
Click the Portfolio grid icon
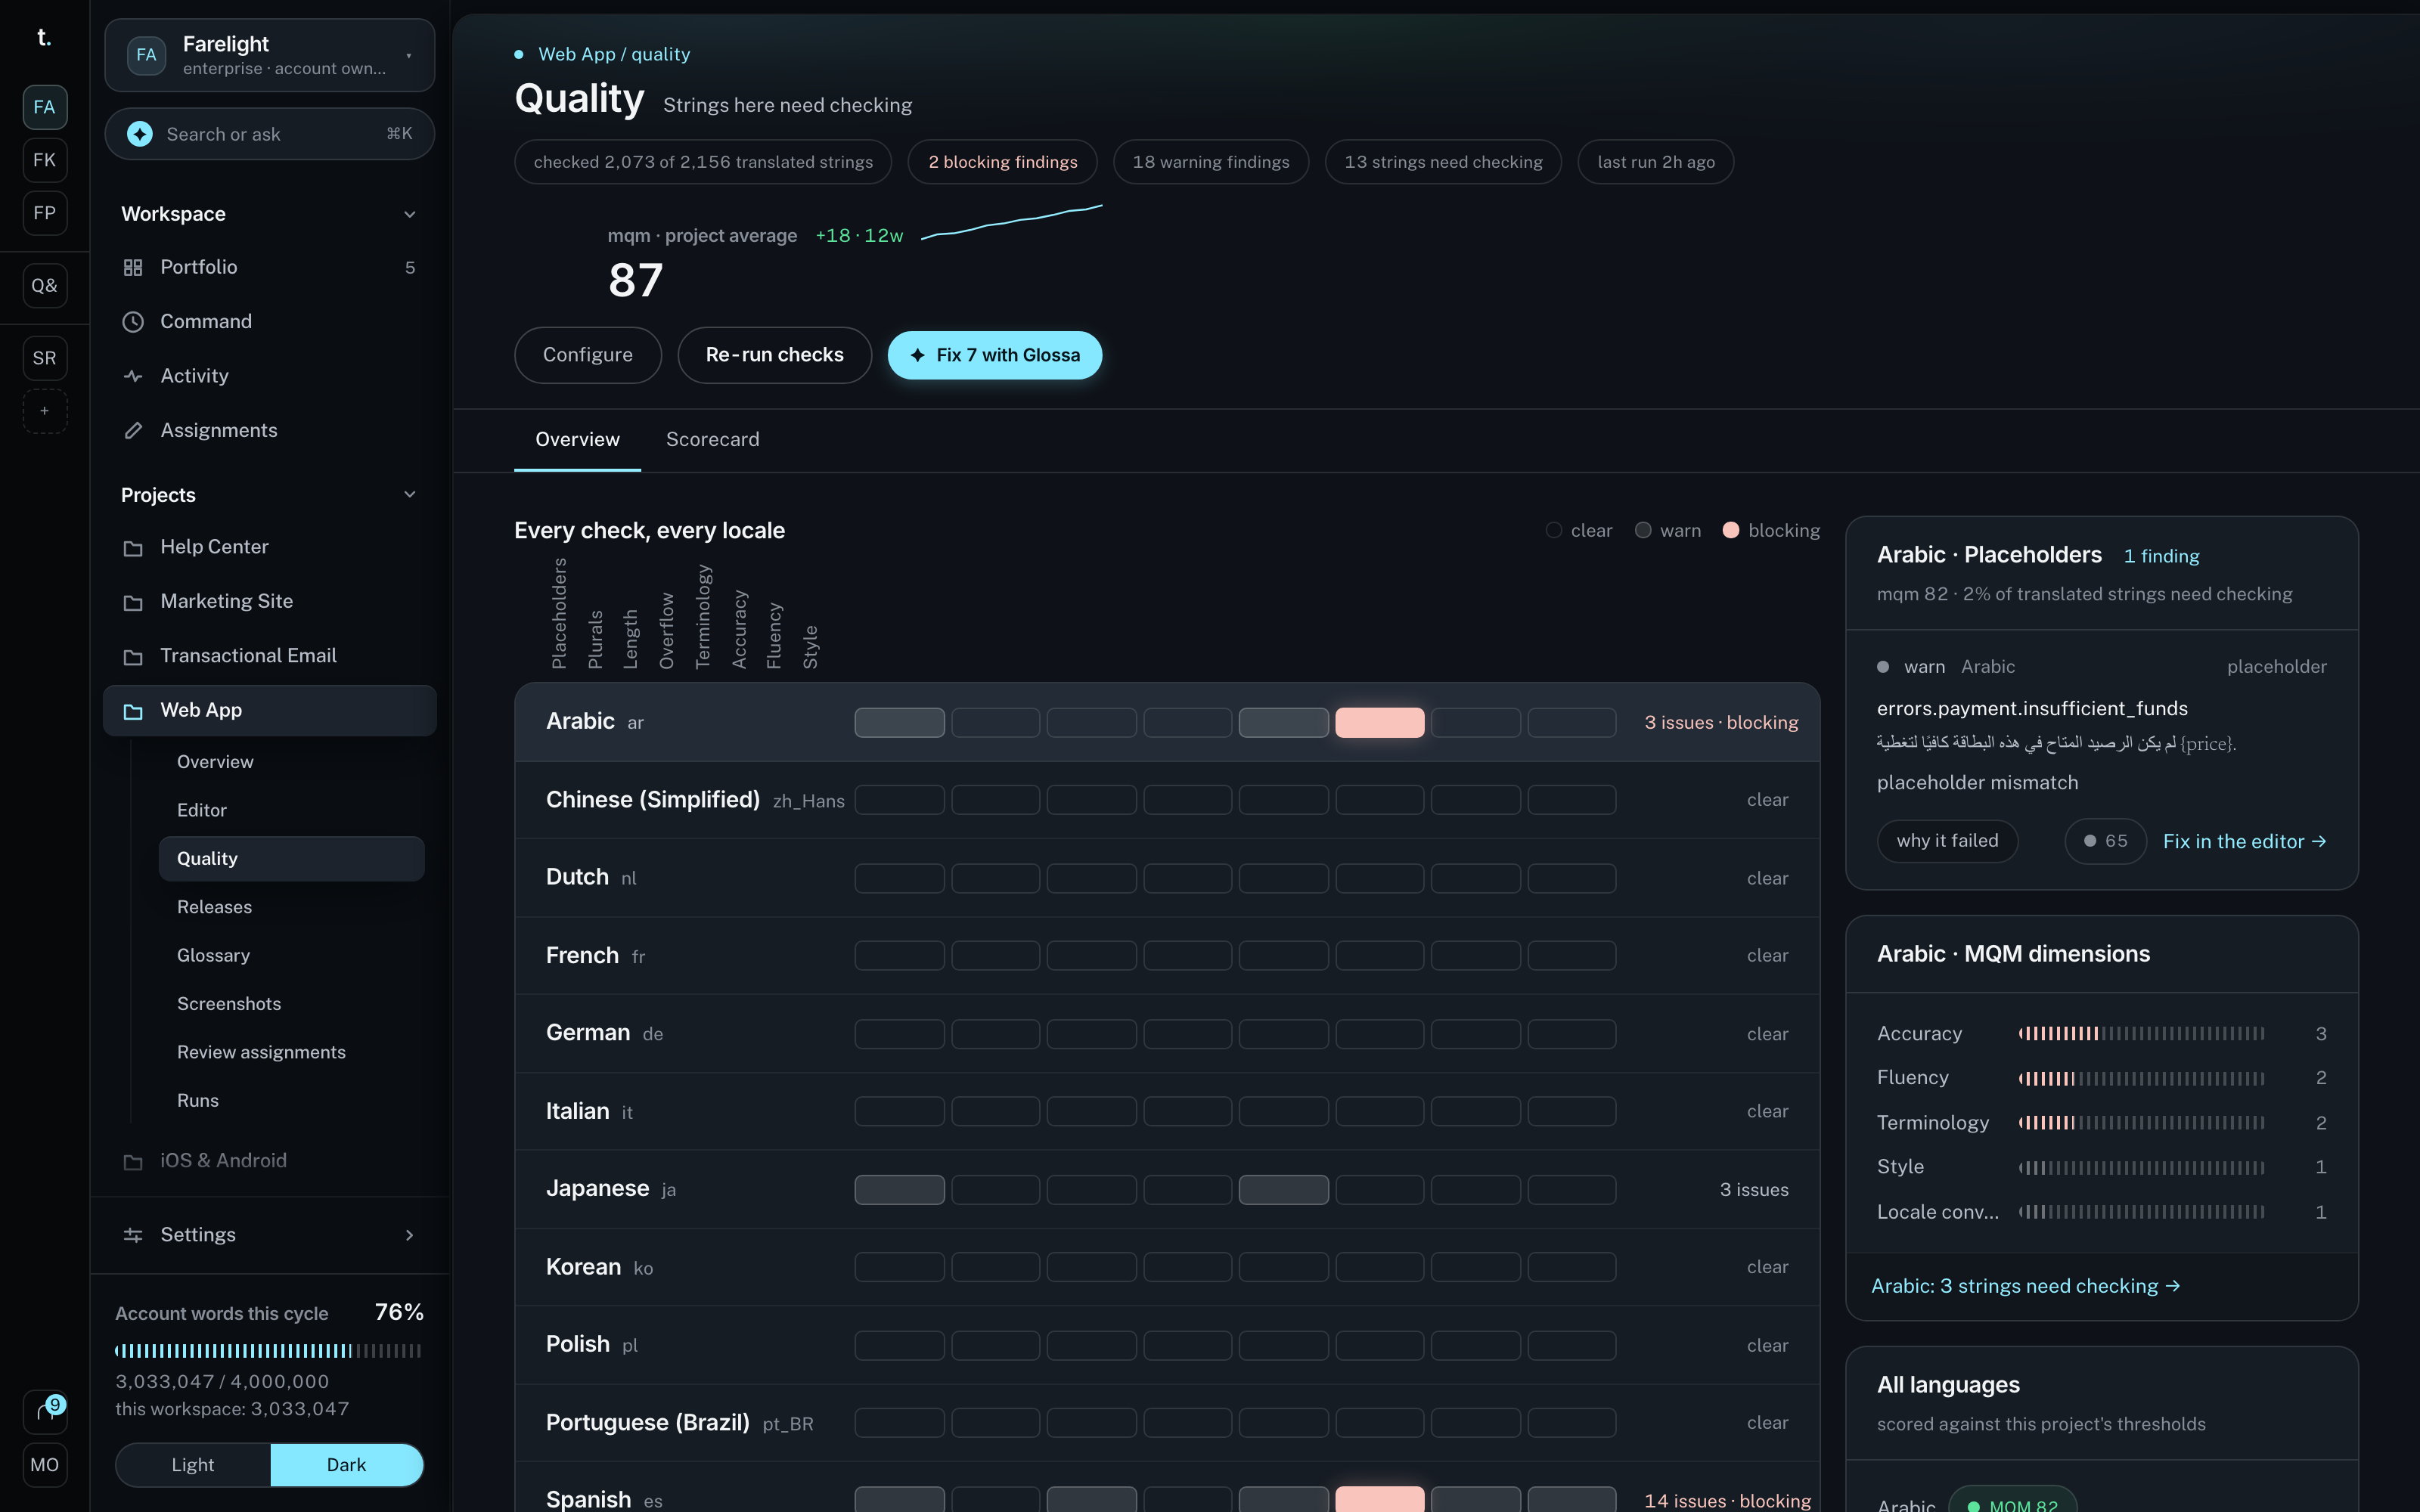pos(133,268)
